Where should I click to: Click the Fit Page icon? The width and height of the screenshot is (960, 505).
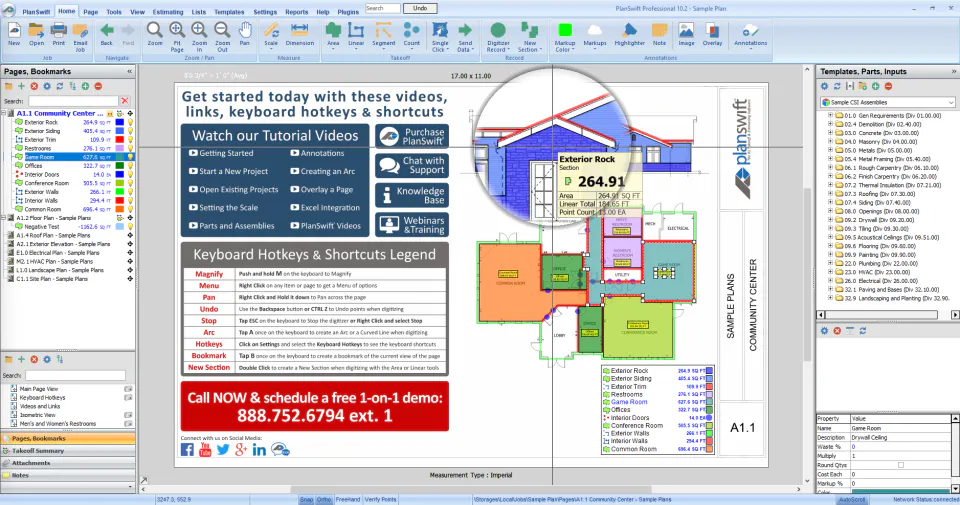click(x=176, y=37)
